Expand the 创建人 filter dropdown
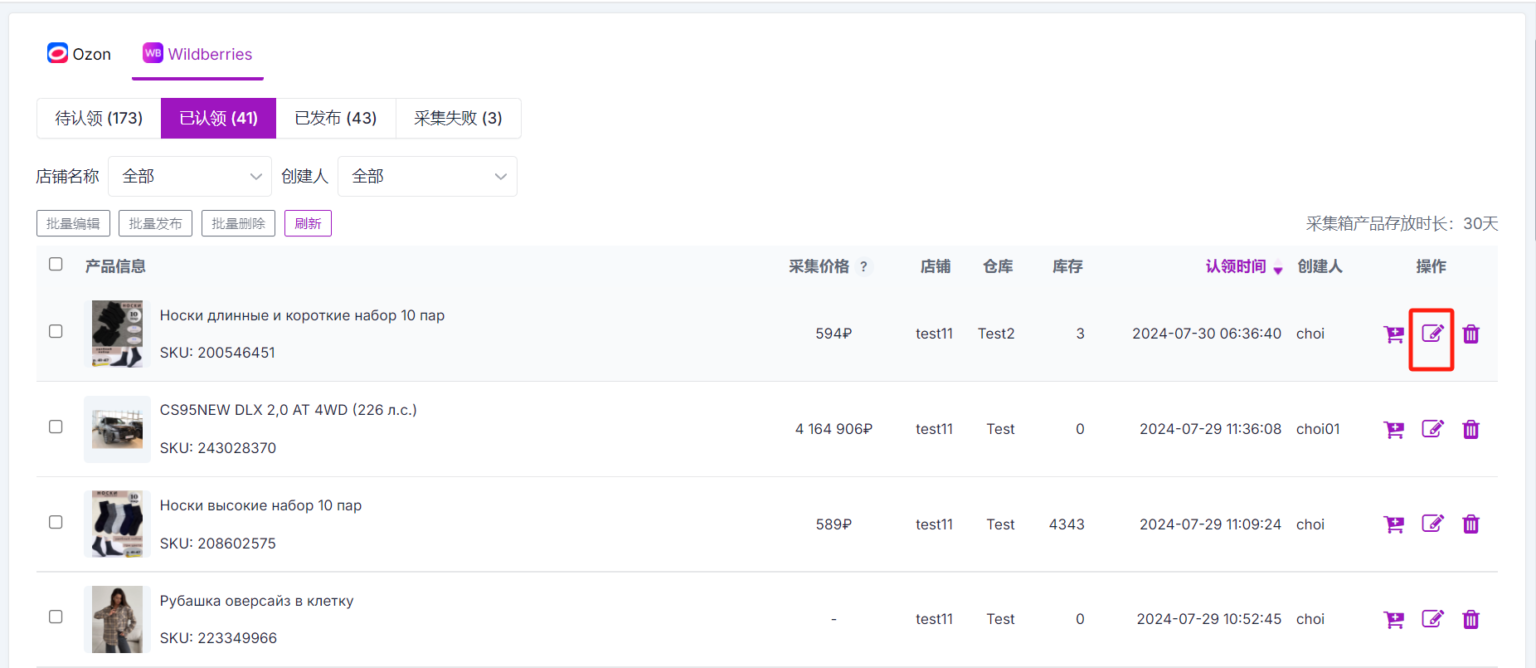This screenshot has width=1536, height=668. [427, 176]
